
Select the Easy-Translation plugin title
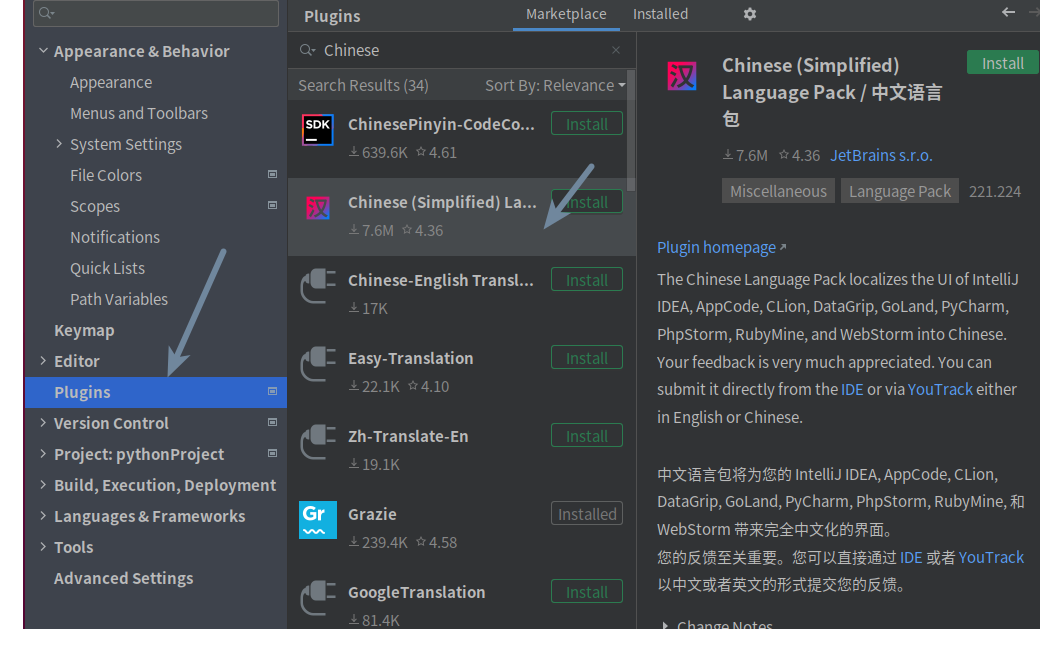411,358
